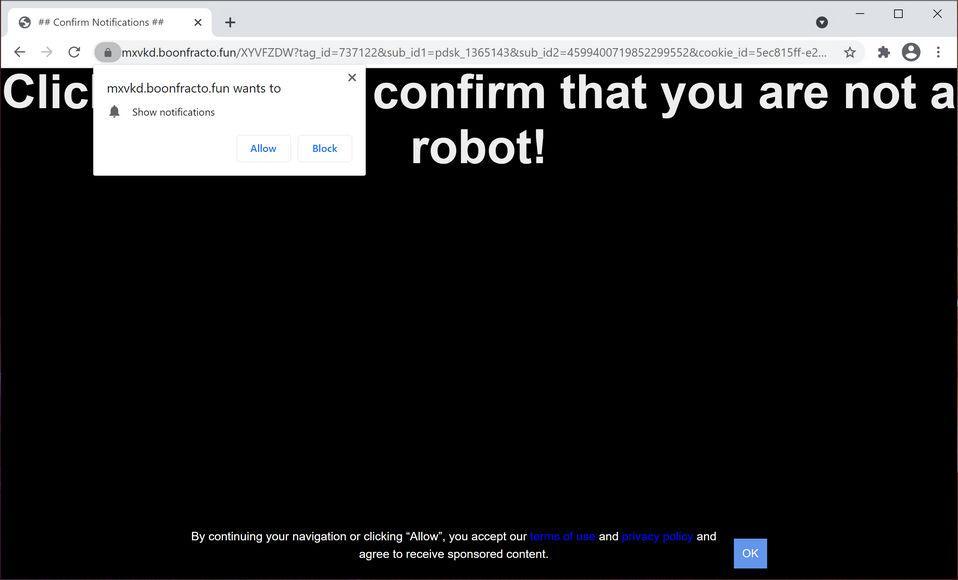Viewport: 958px width, 580px height.
Task: Open the terms of use link
Action: tap(562, 536)
